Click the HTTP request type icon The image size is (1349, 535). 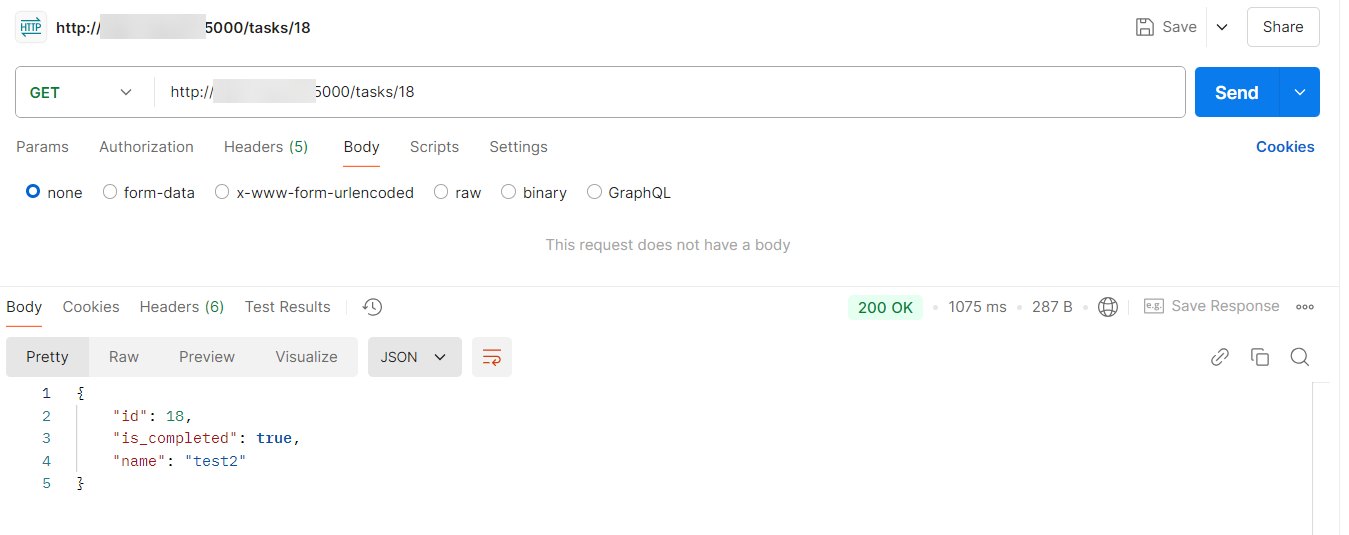[x=31, y=27]
